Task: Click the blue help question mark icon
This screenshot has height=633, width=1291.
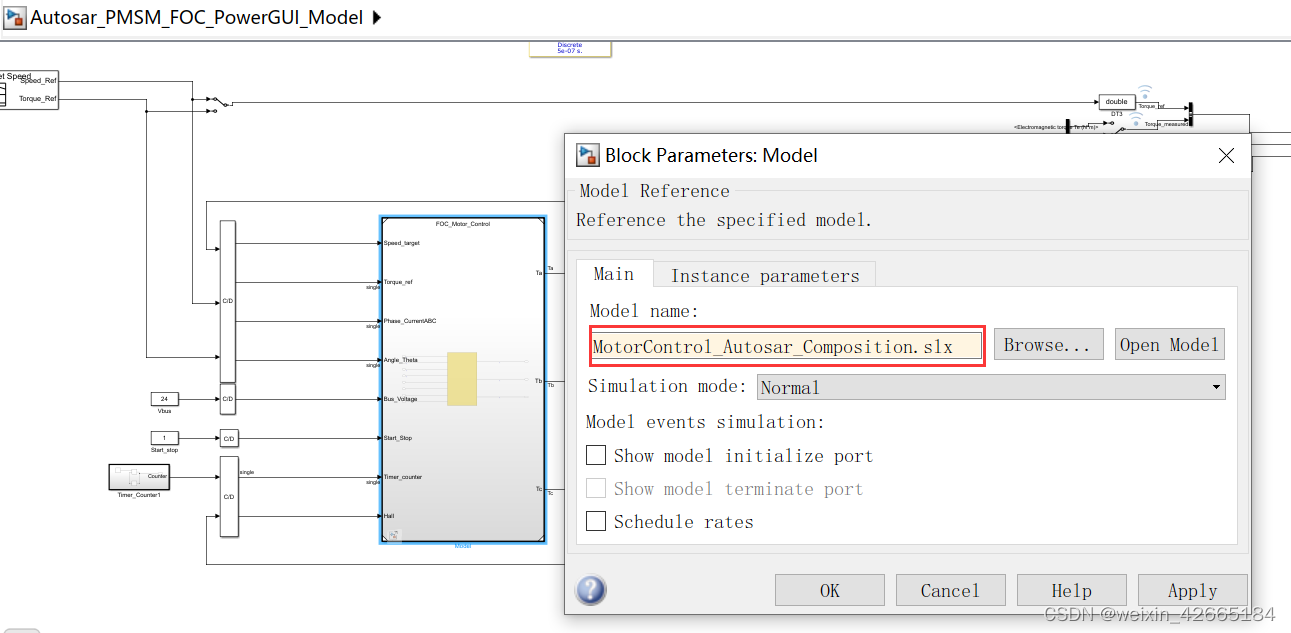Action: point(591,589)
